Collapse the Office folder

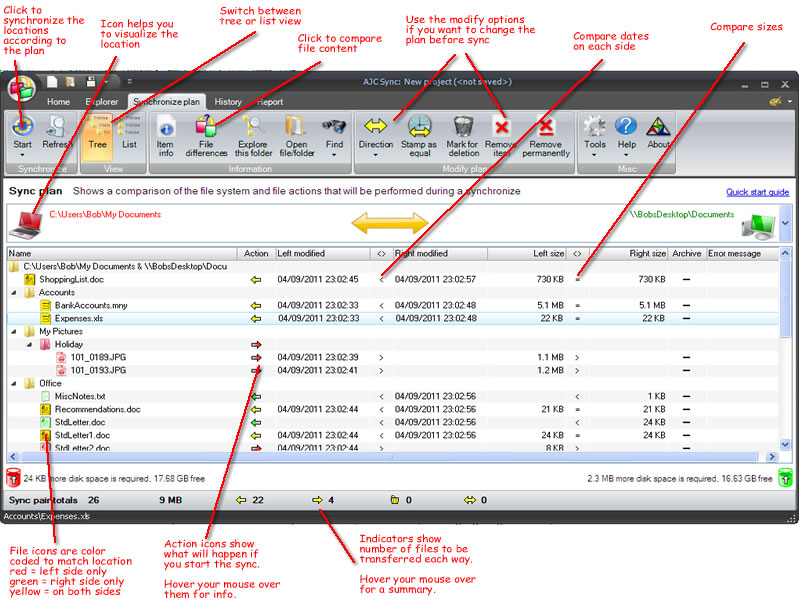point(14,383)
